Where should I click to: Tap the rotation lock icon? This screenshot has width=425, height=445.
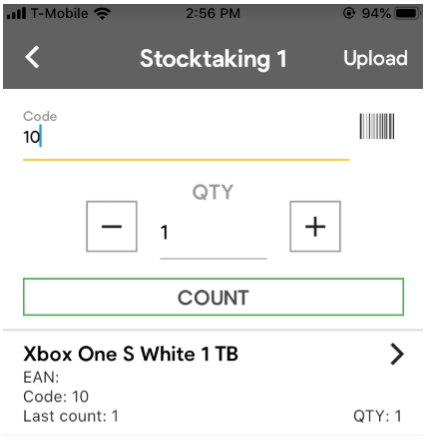349,13
